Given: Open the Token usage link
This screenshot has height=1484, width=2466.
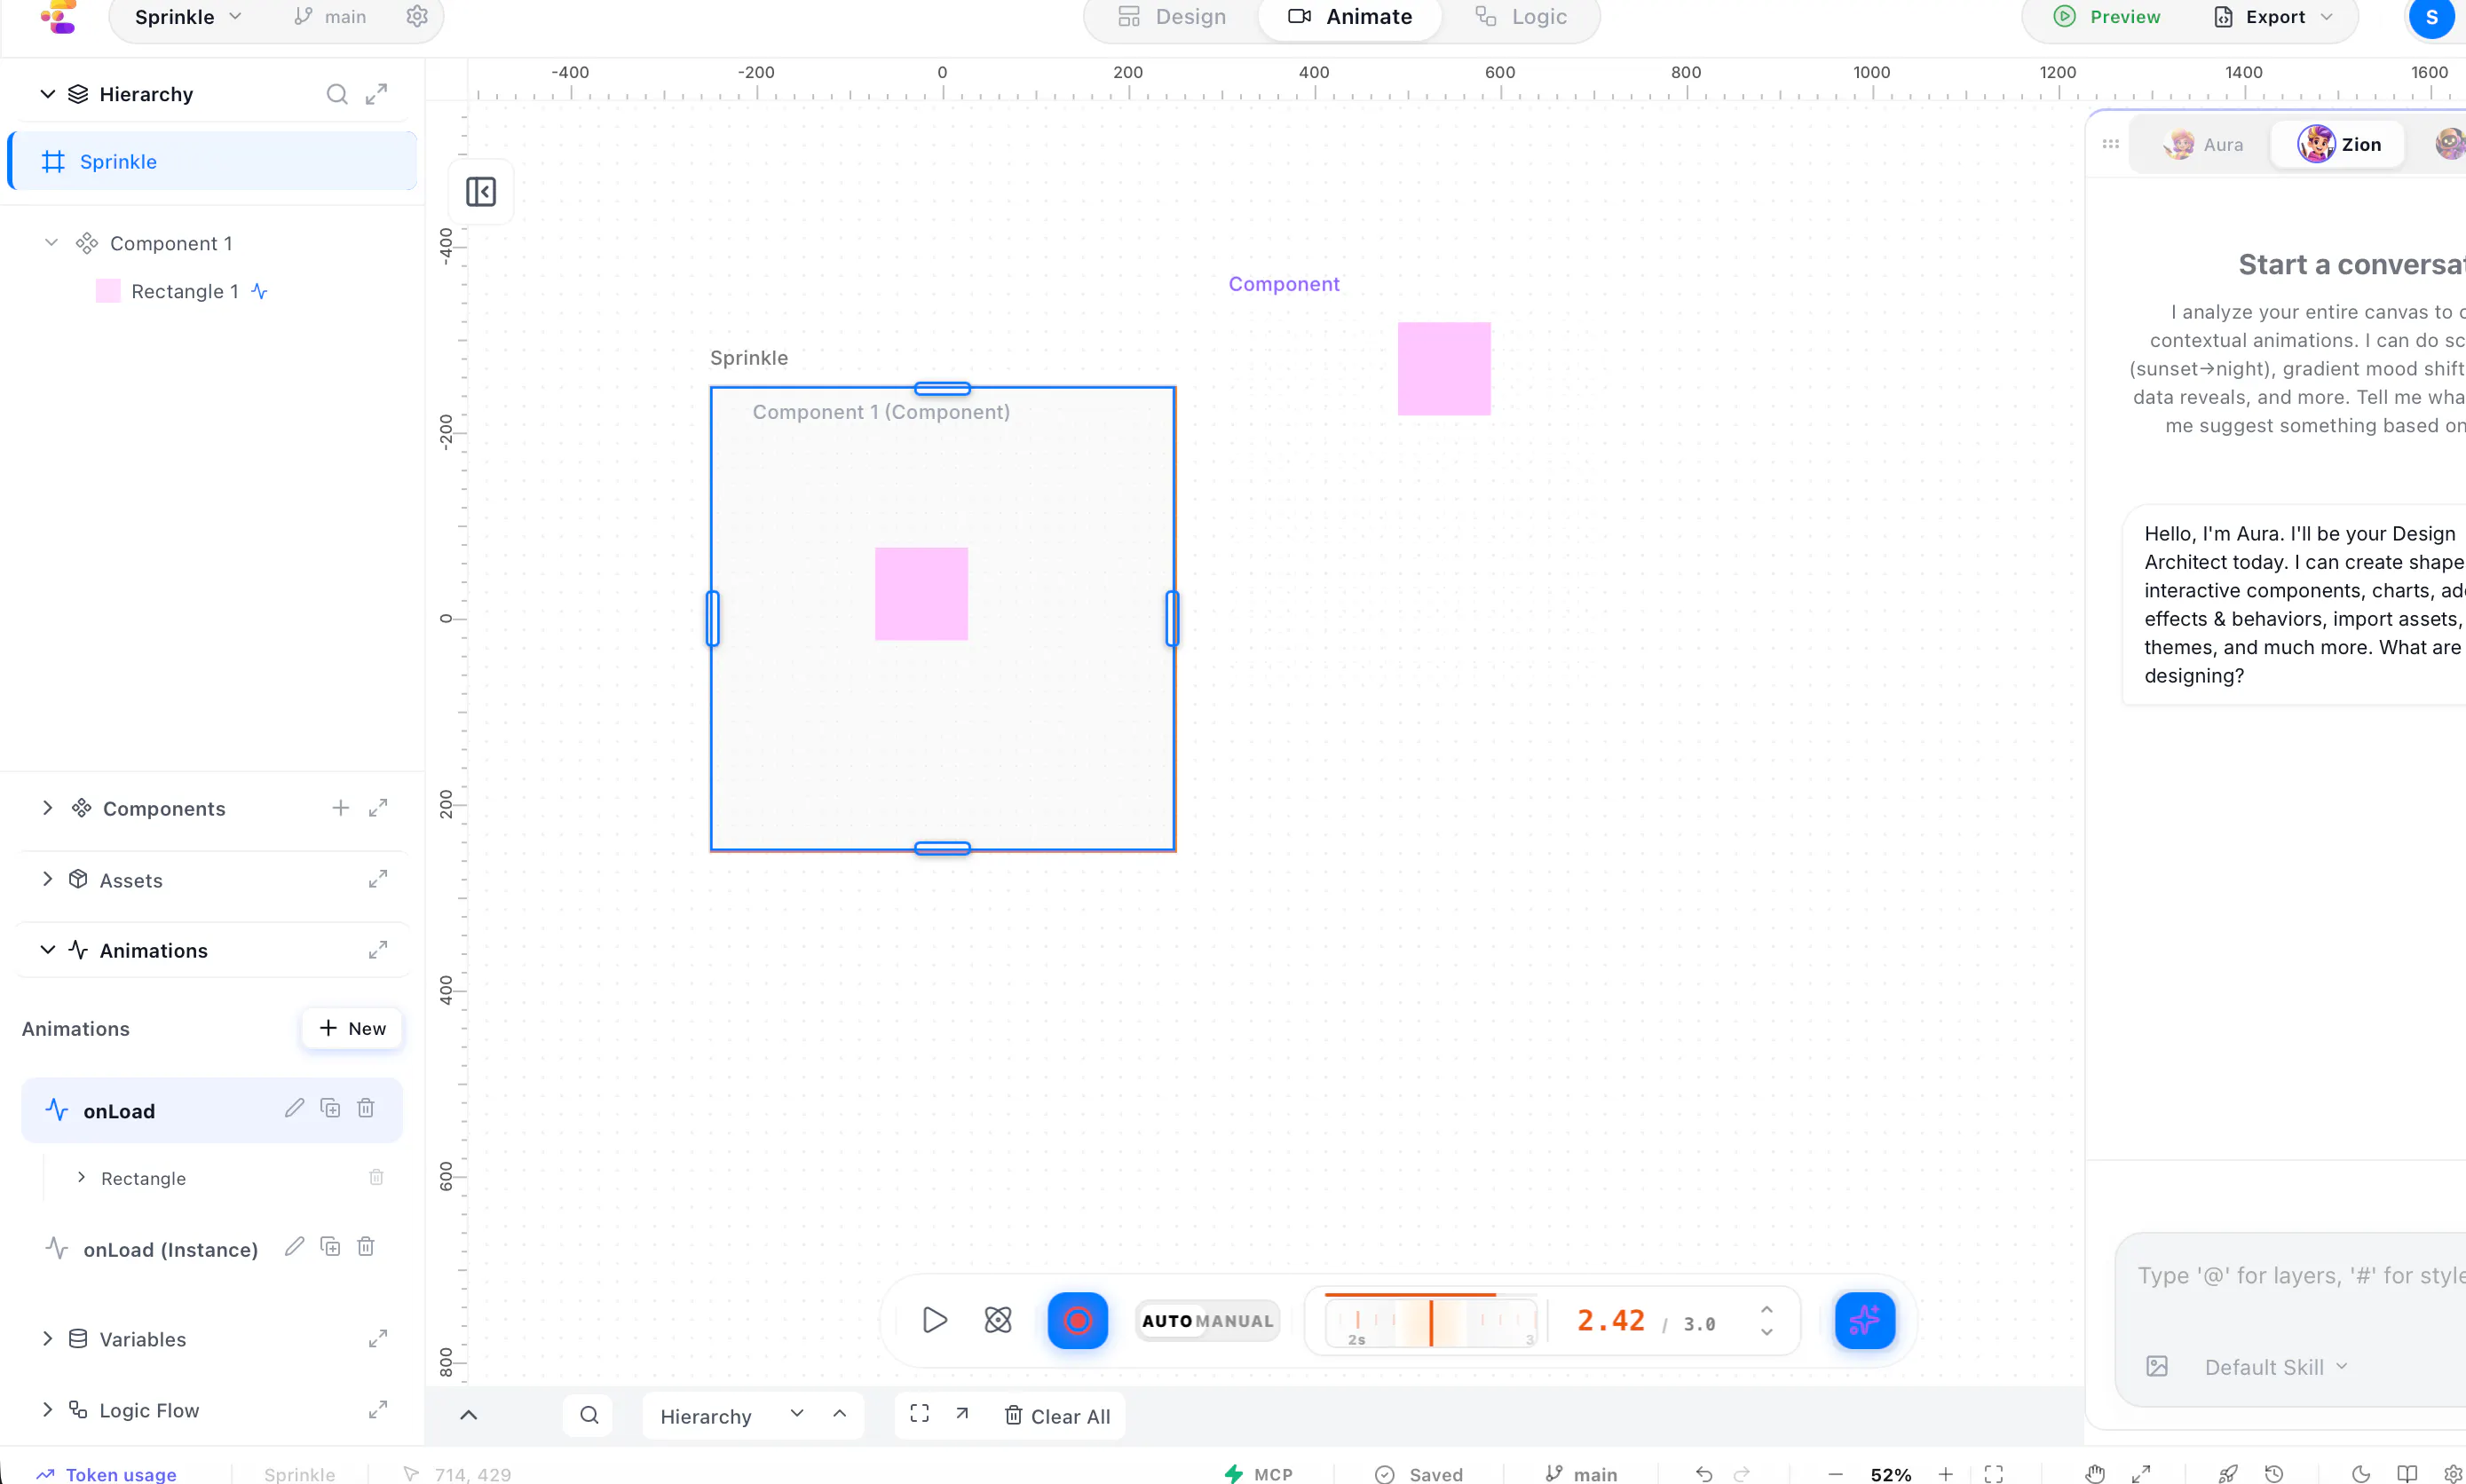Looking at the screenshot, I should click(106, 1474).
